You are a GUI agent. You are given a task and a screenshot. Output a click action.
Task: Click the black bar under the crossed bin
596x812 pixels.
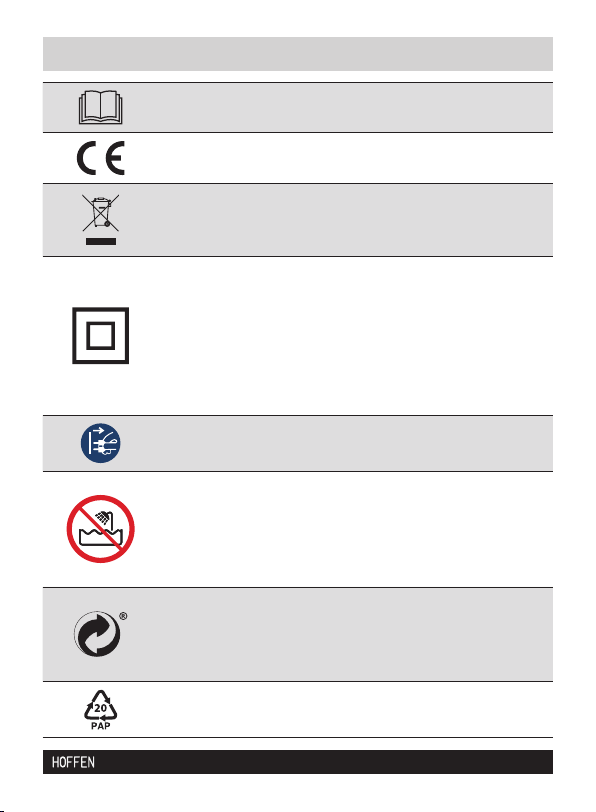[x=101, y=241]
